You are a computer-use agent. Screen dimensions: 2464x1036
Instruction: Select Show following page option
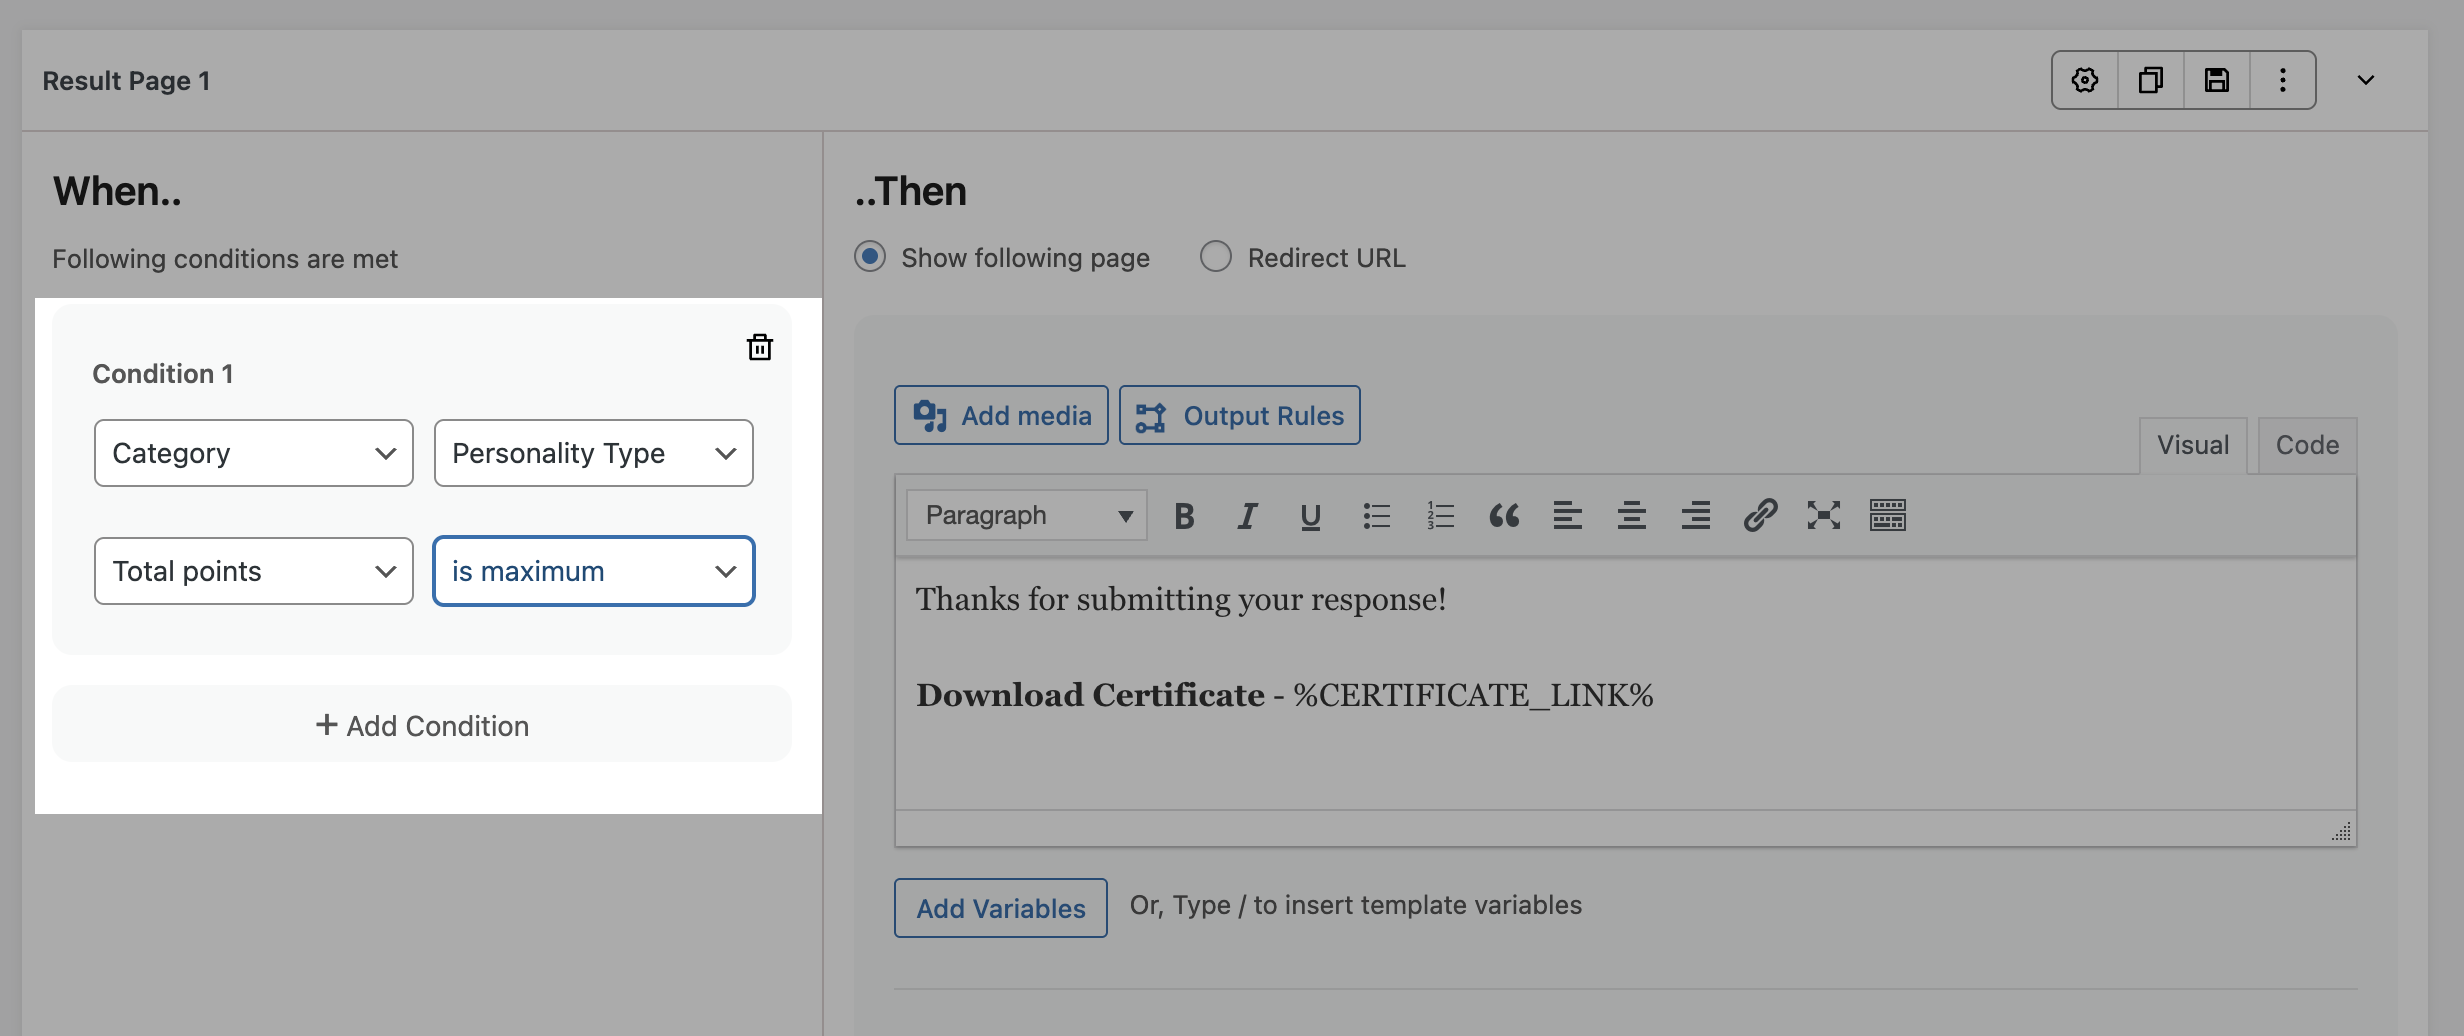pos(870,257)
